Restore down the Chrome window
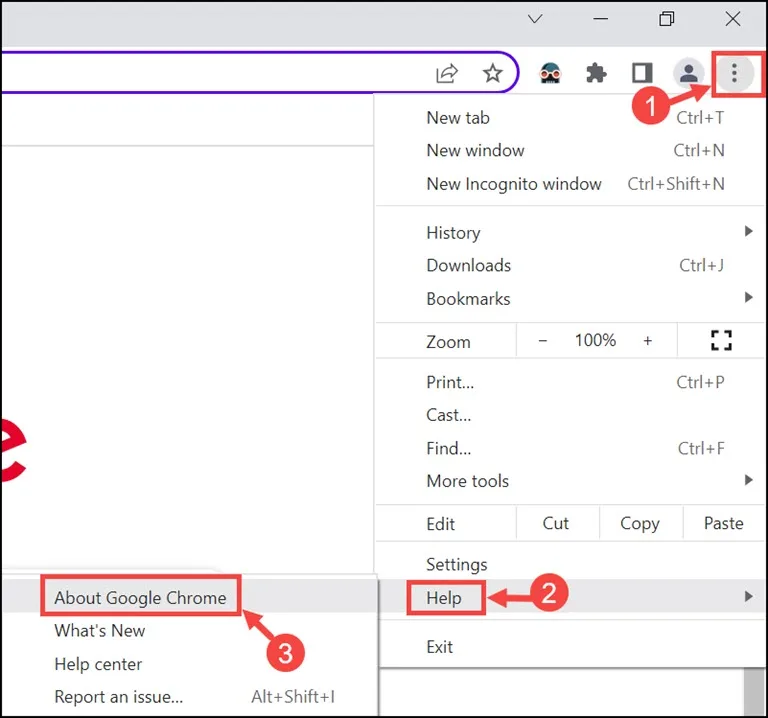This screenshot has width=768, height=718. 666,19
